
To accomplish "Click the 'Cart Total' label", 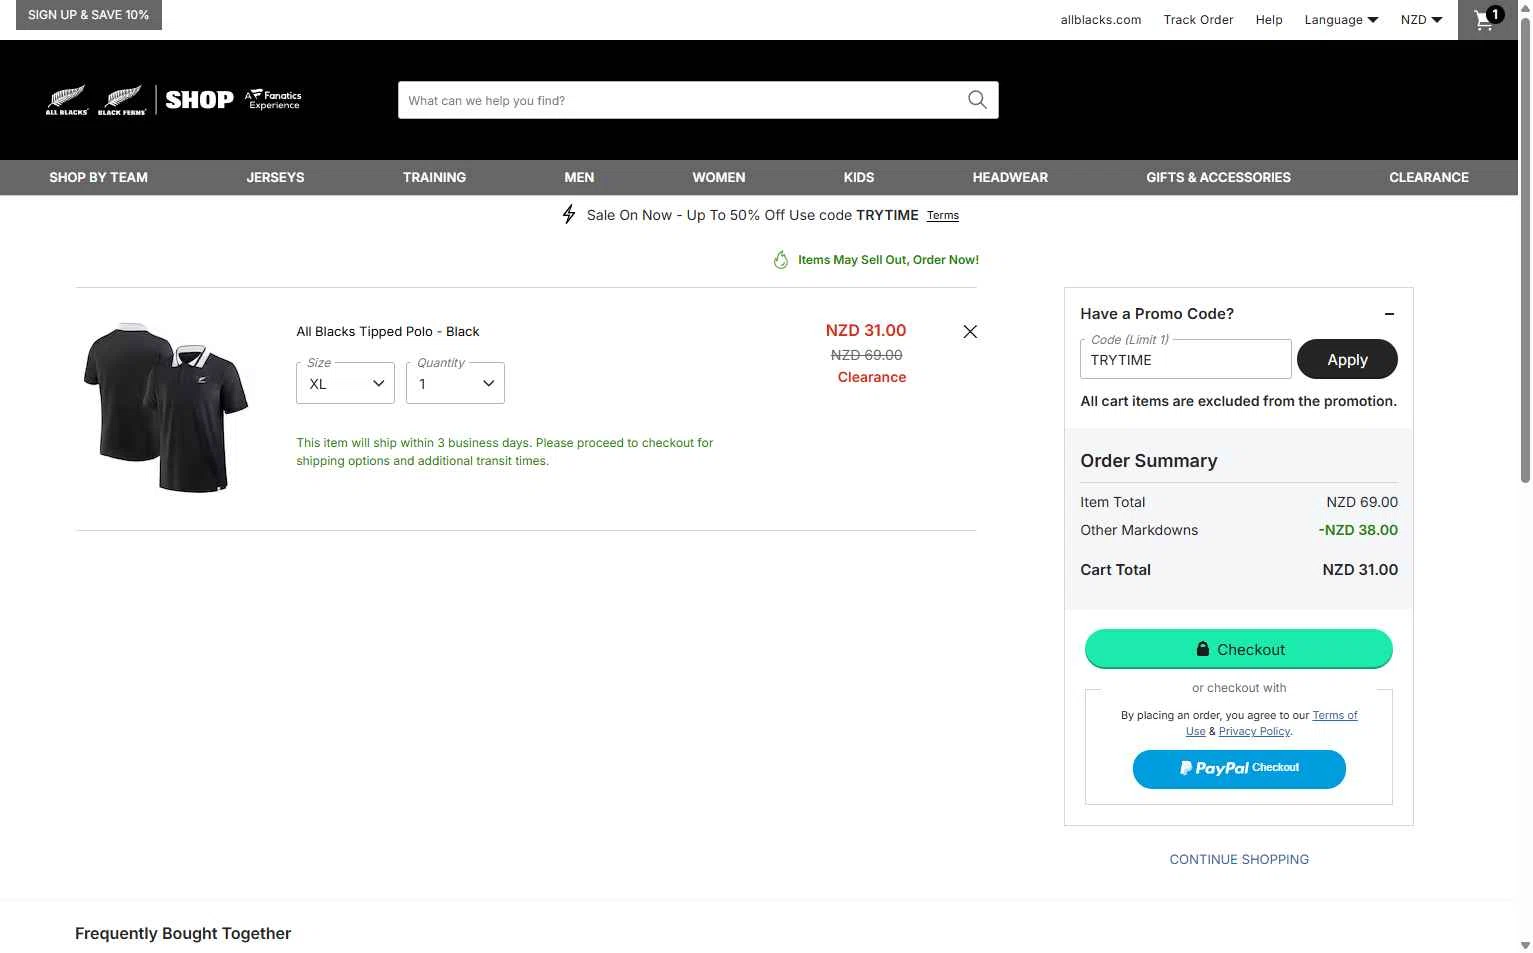I will coord(1115,570).
